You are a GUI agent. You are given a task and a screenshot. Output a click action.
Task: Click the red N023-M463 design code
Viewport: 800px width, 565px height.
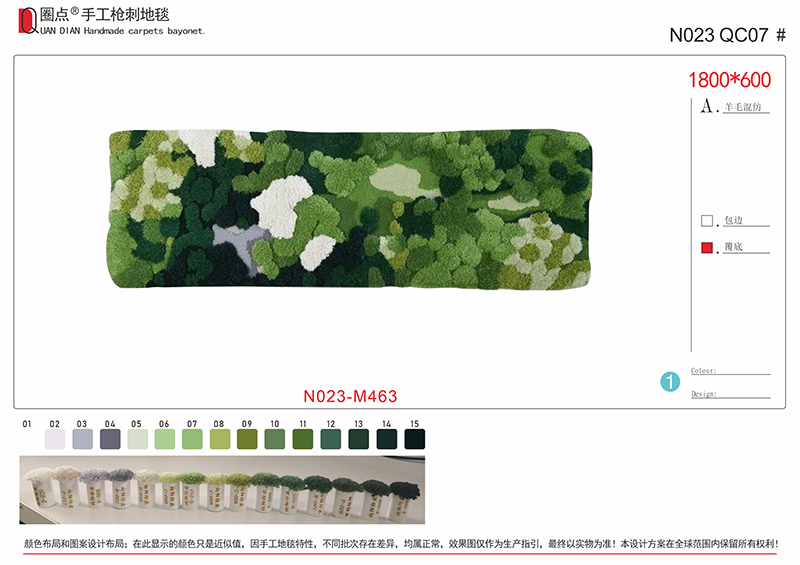pos(350,396)
